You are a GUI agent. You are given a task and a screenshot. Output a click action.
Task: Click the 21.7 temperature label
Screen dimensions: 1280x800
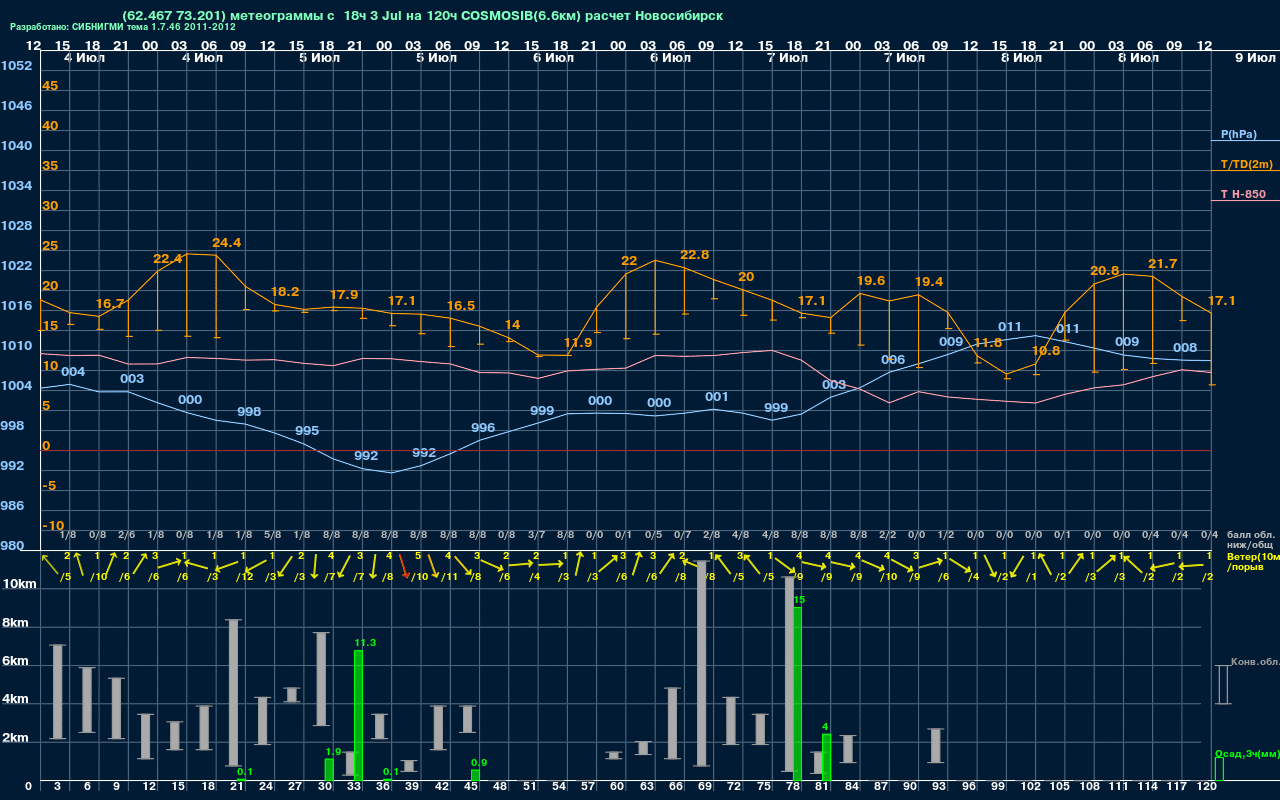click(1162, 264)
